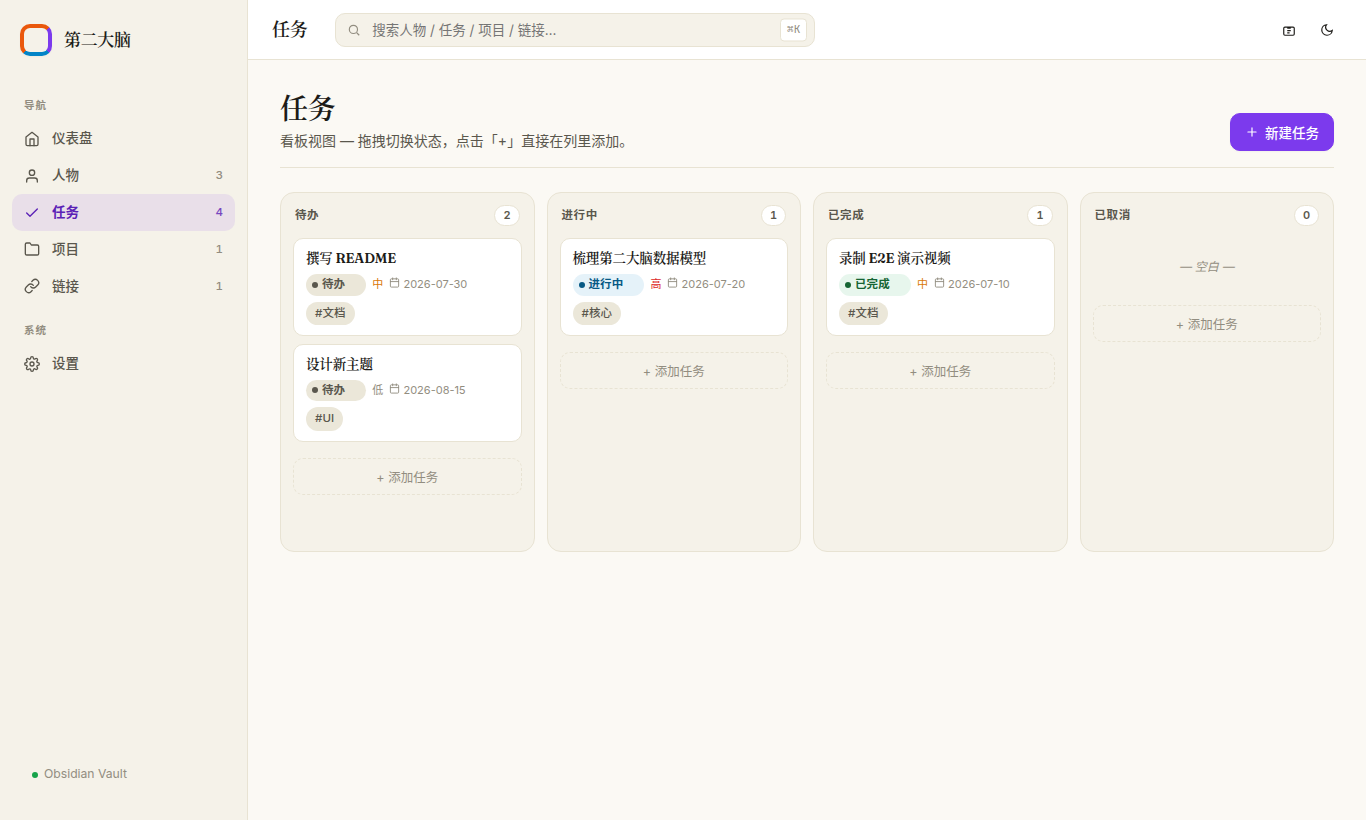Click count badge 4 next to 任务
This screenshot has height=820, width=1366.
(x=219, y=212)
